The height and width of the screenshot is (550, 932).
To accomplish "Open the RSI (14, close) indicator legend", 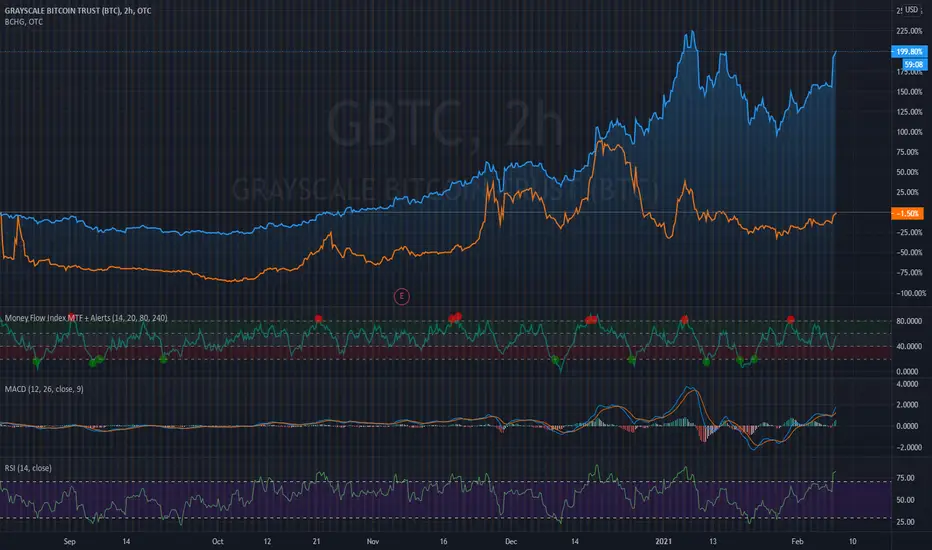I will click(x=28, y=468).
